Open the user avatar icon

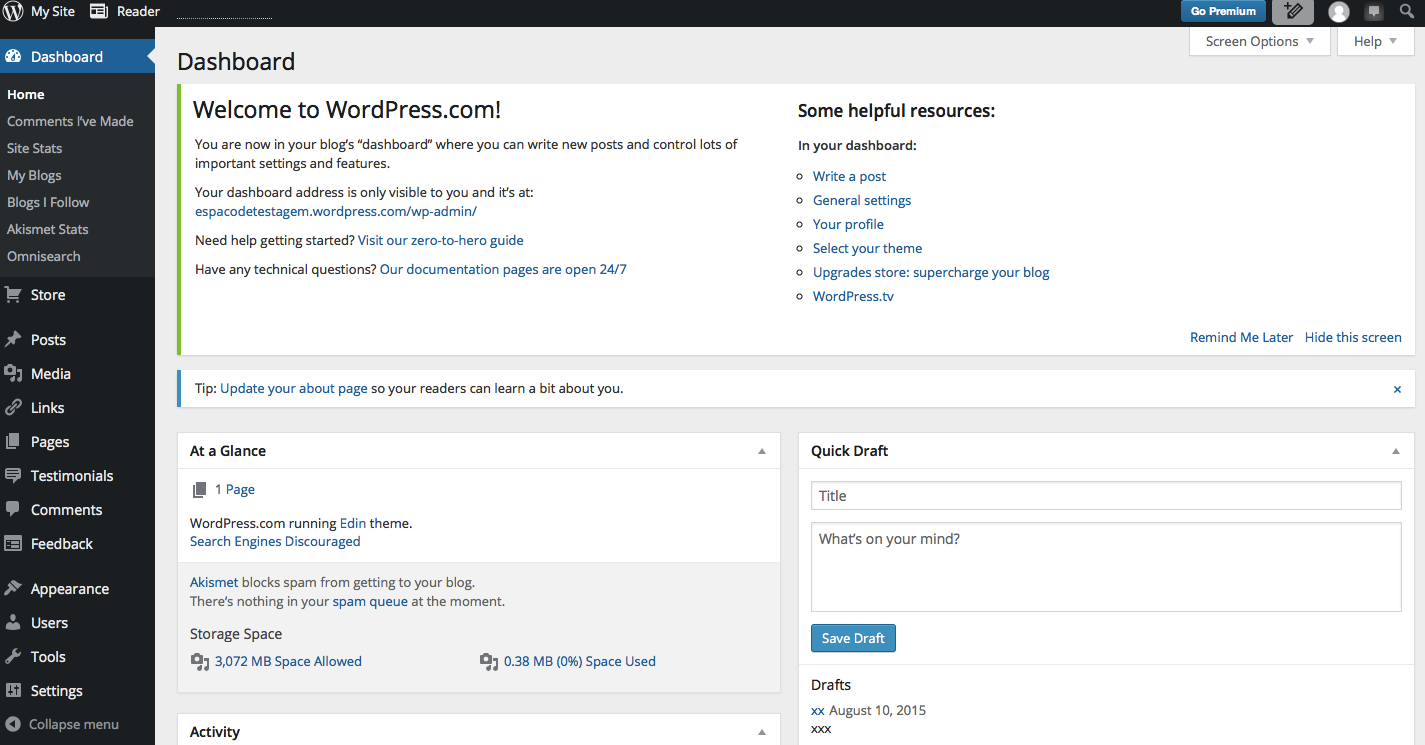coord(1339,12)
